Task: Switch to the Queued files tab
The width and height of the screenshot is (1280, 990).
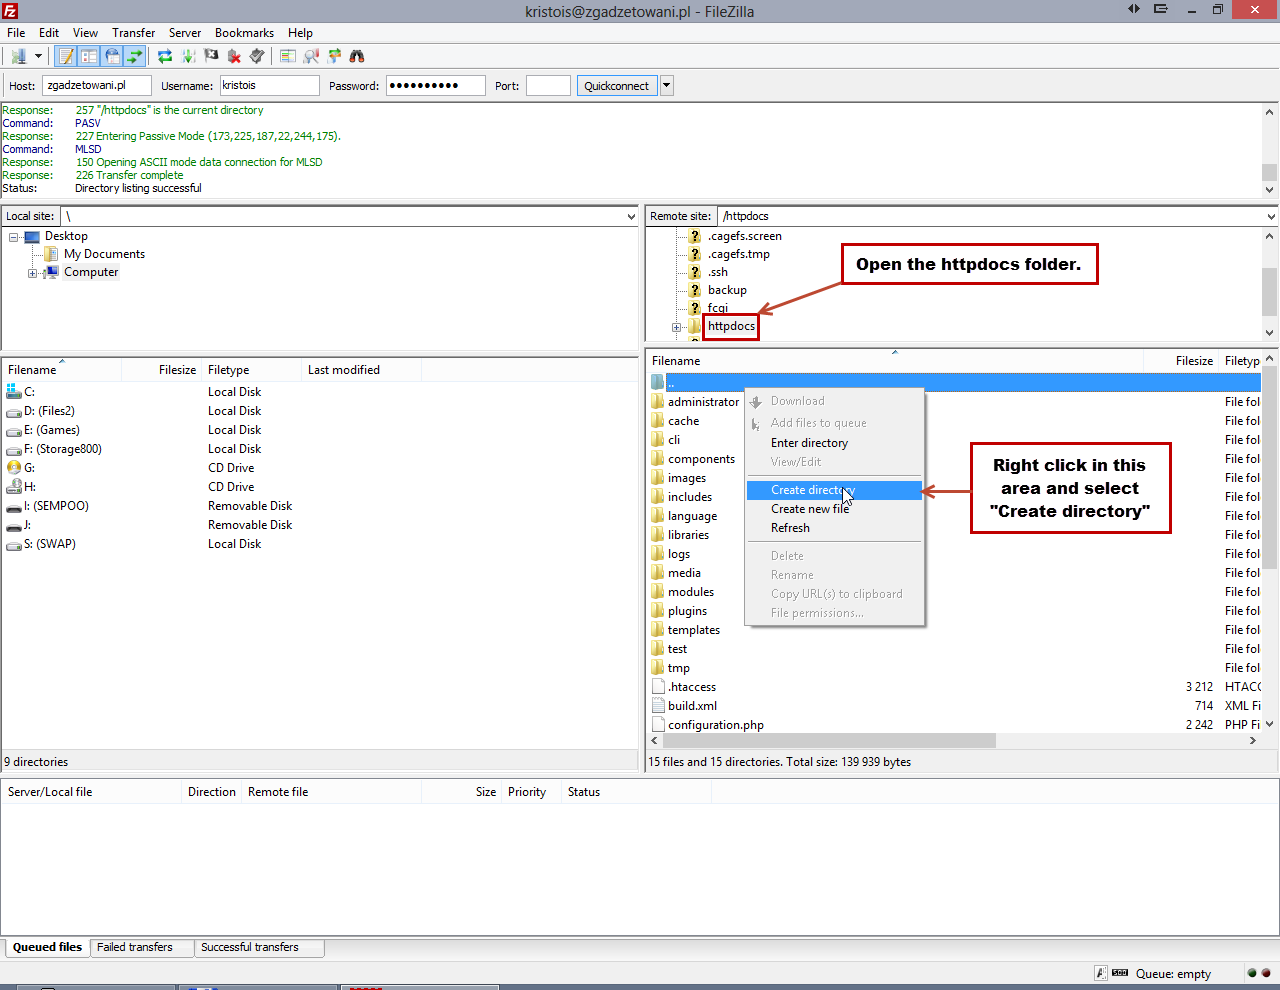Action: (x=47, y=947)
